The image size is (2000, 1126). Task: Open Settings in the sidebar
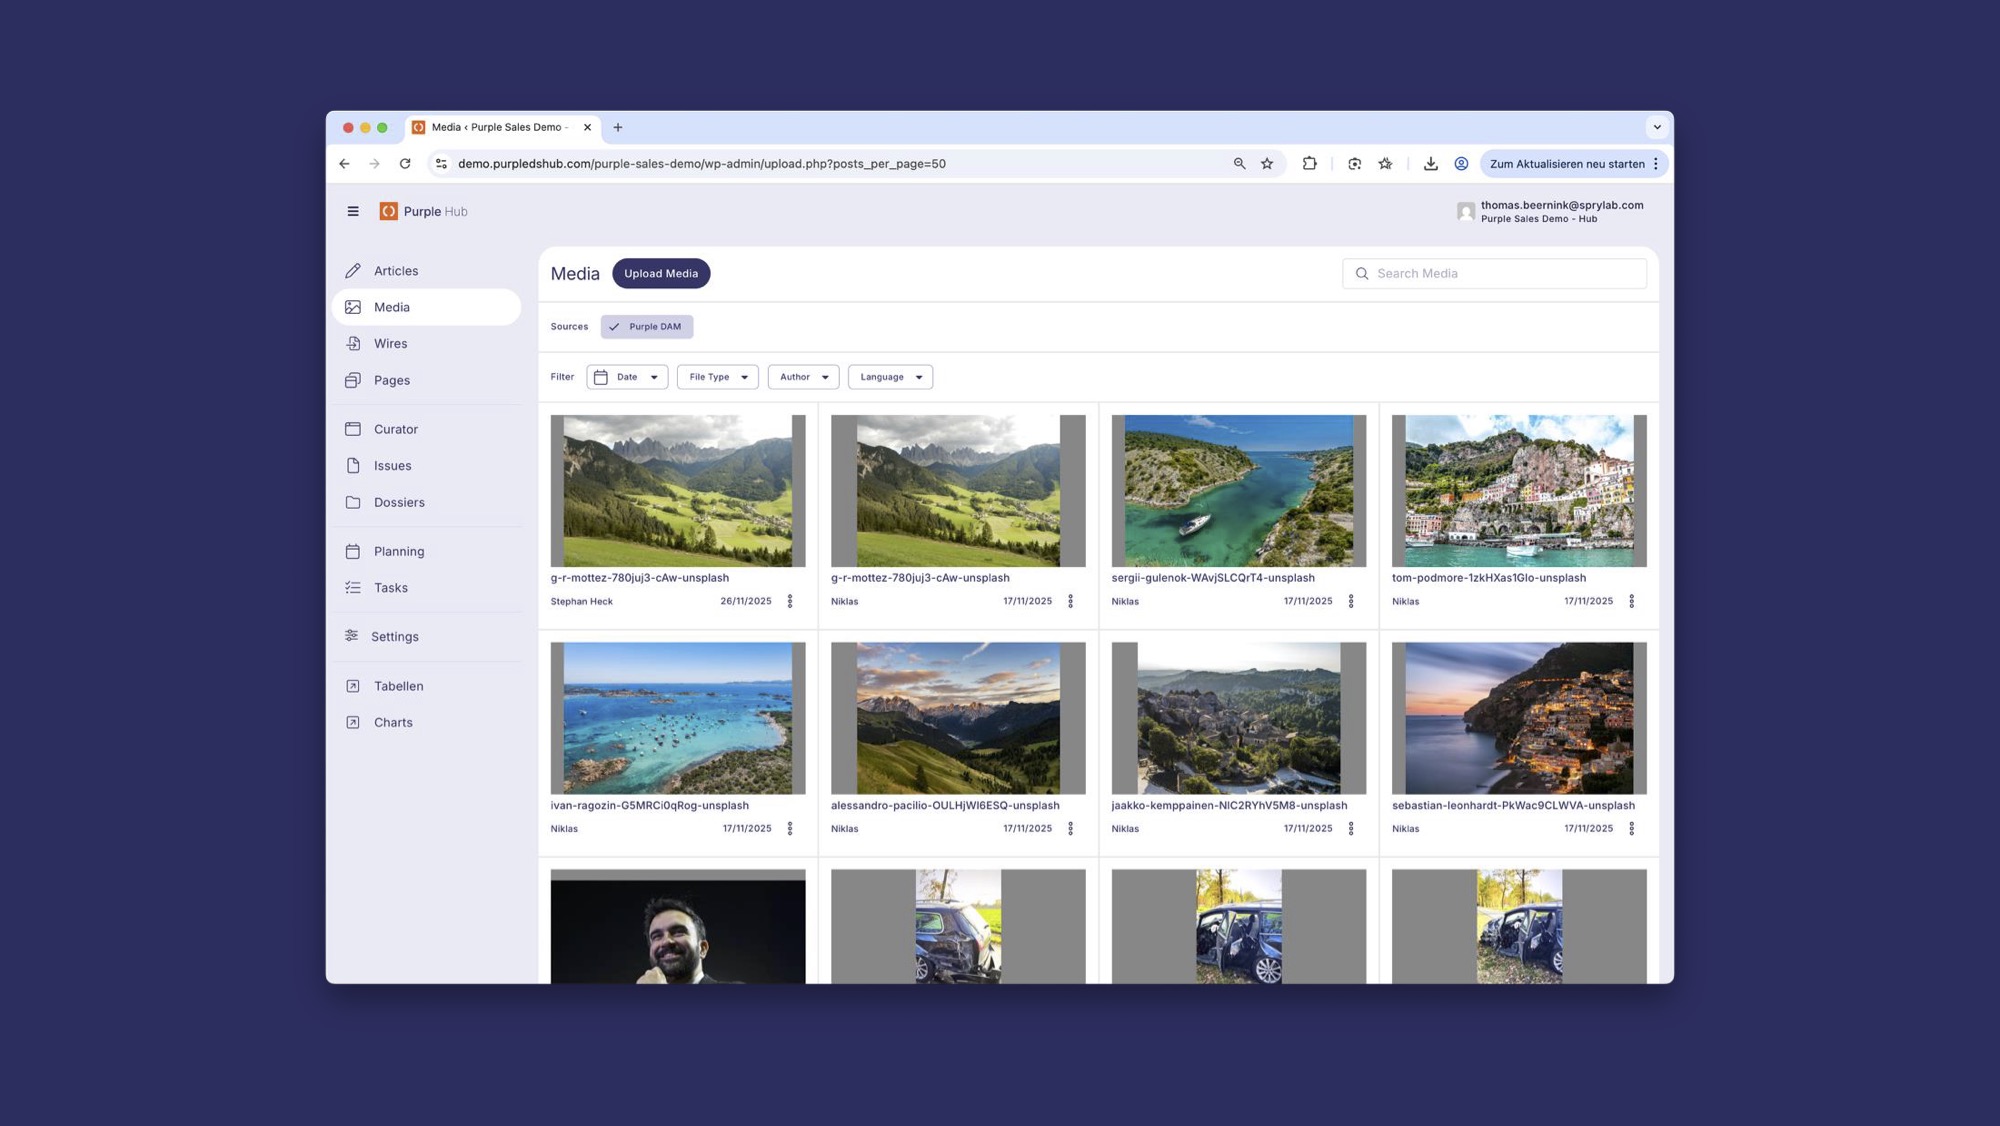pyautogui.click(x=395, y=637)
